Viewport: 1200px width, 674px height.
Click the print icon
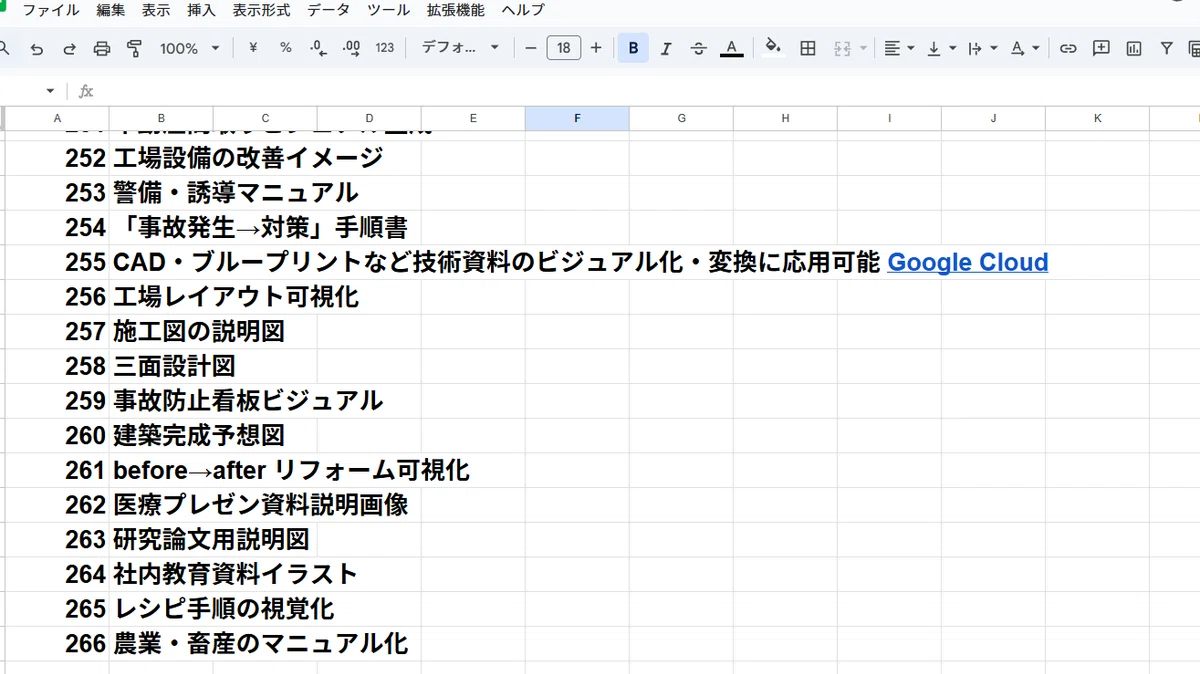point(102,48)
